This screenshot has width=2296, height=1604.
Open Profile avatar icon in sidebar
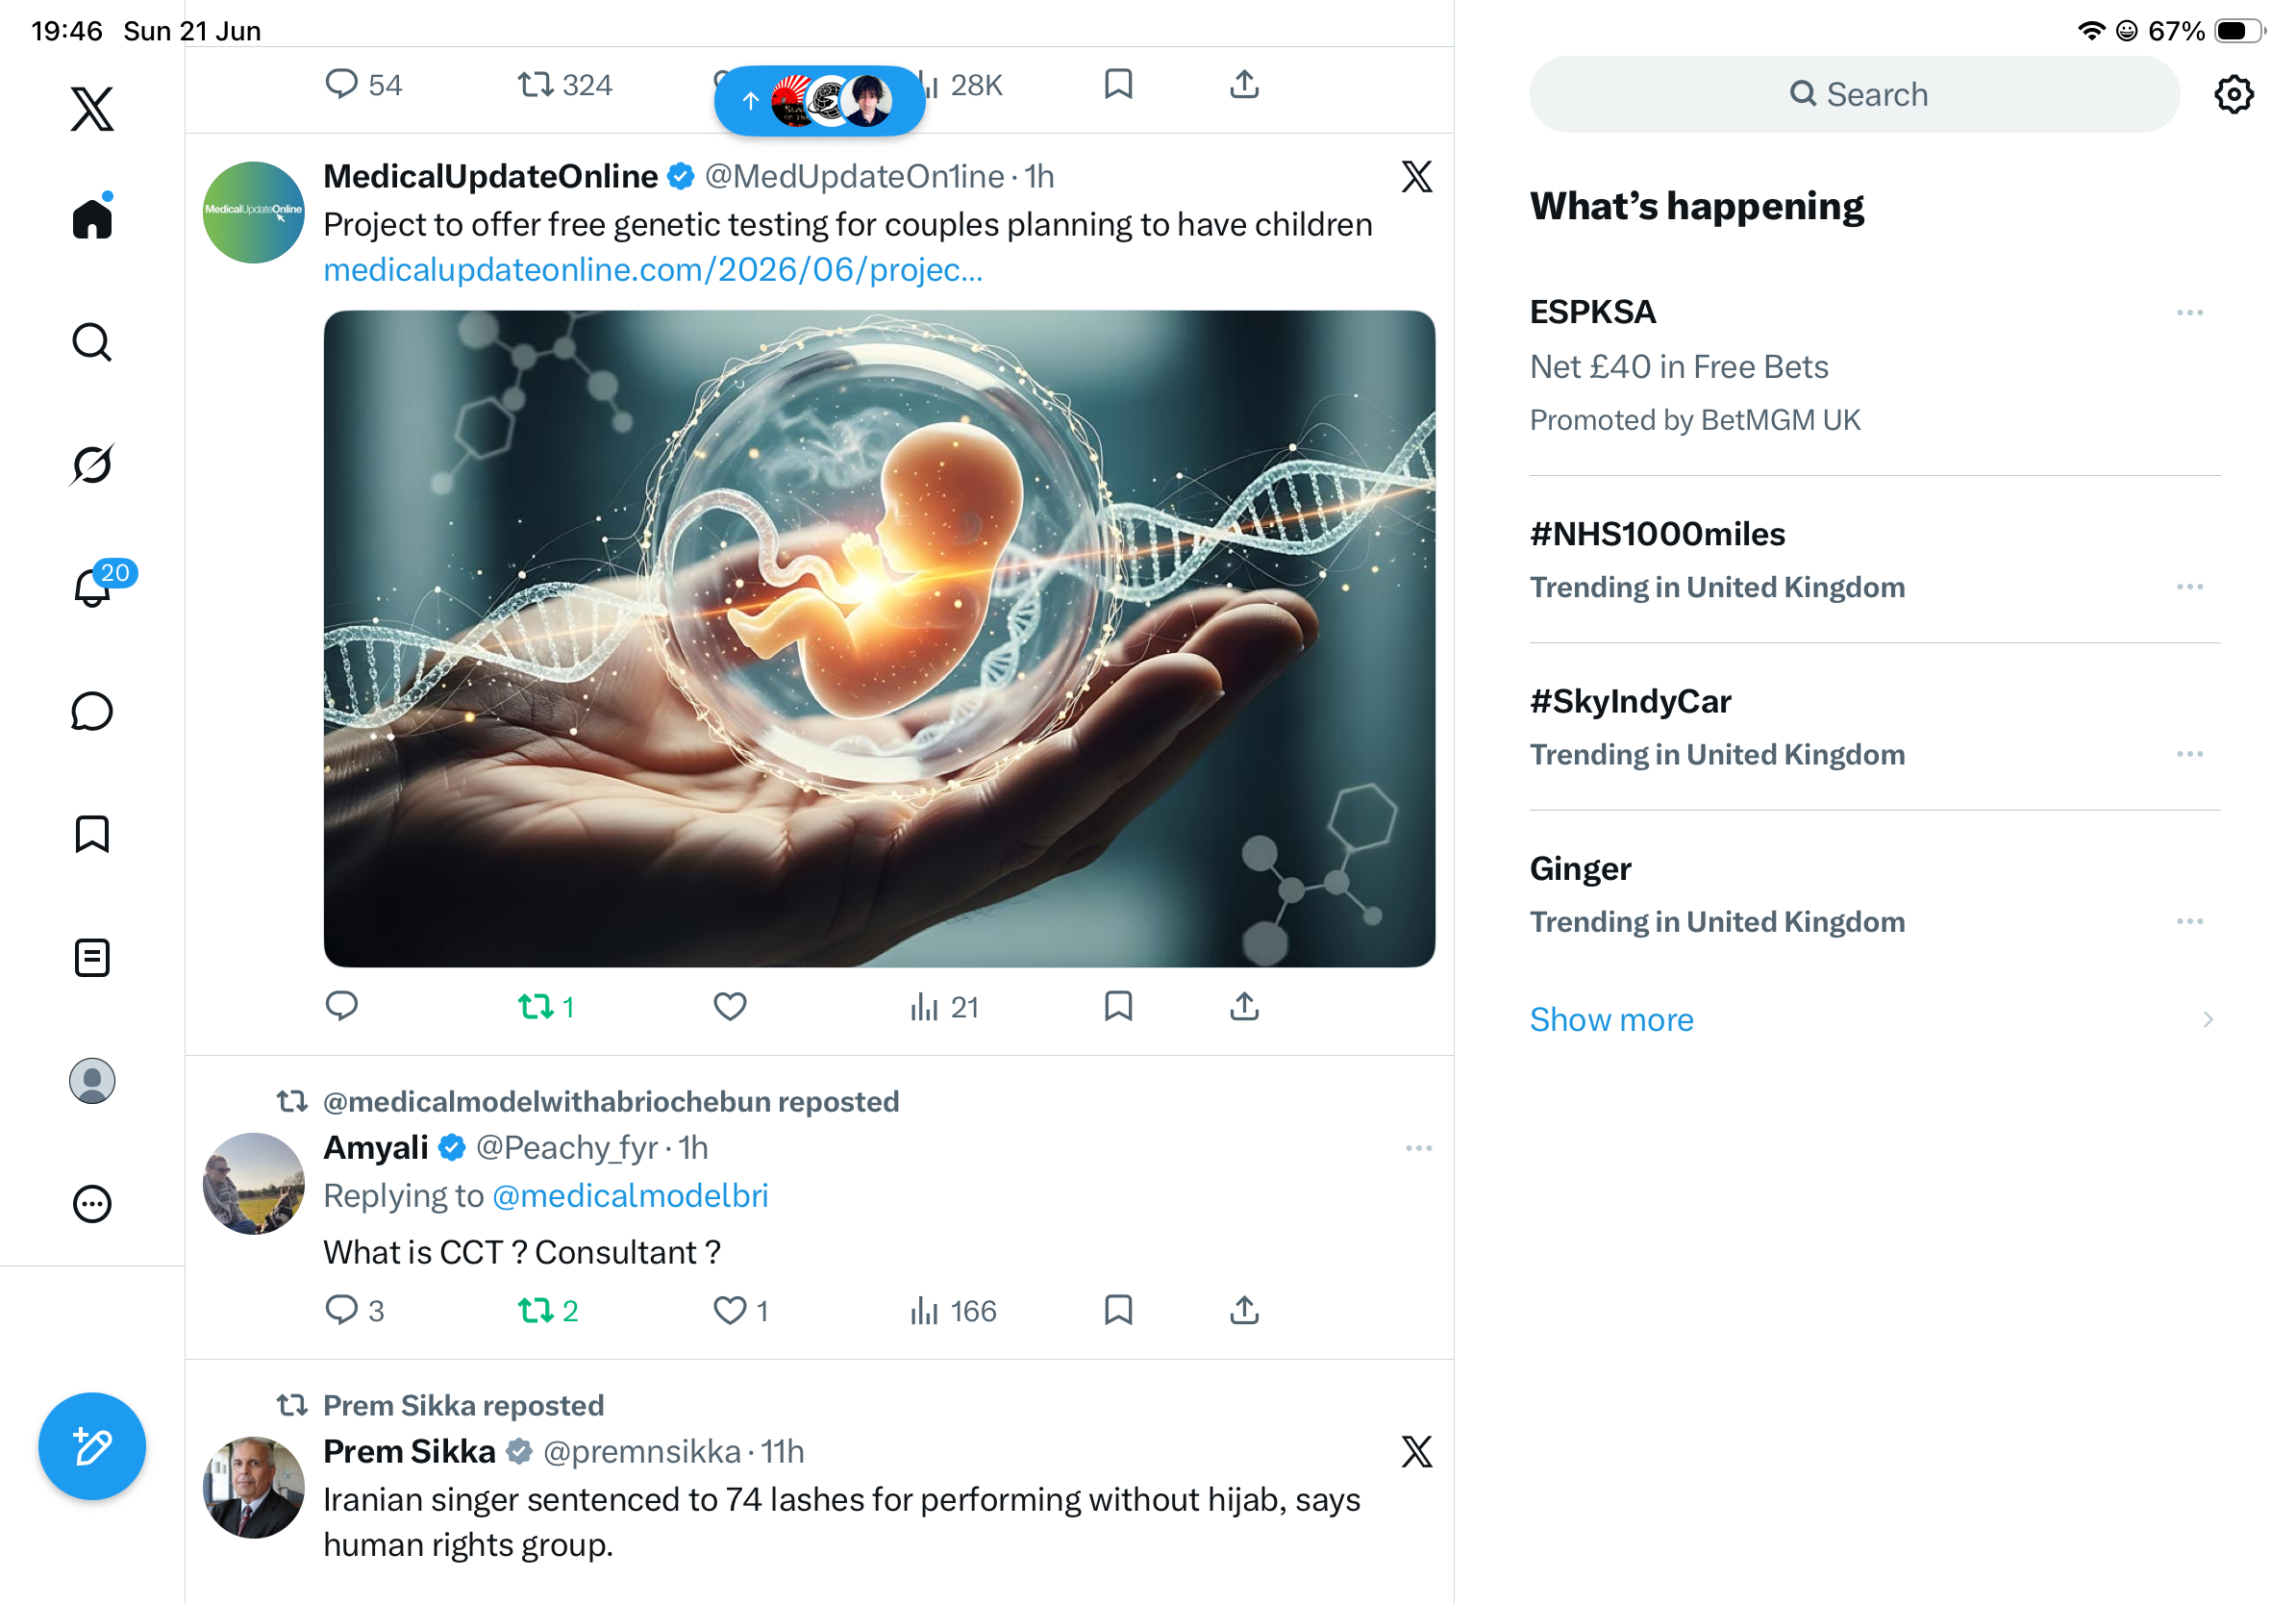92,1081
